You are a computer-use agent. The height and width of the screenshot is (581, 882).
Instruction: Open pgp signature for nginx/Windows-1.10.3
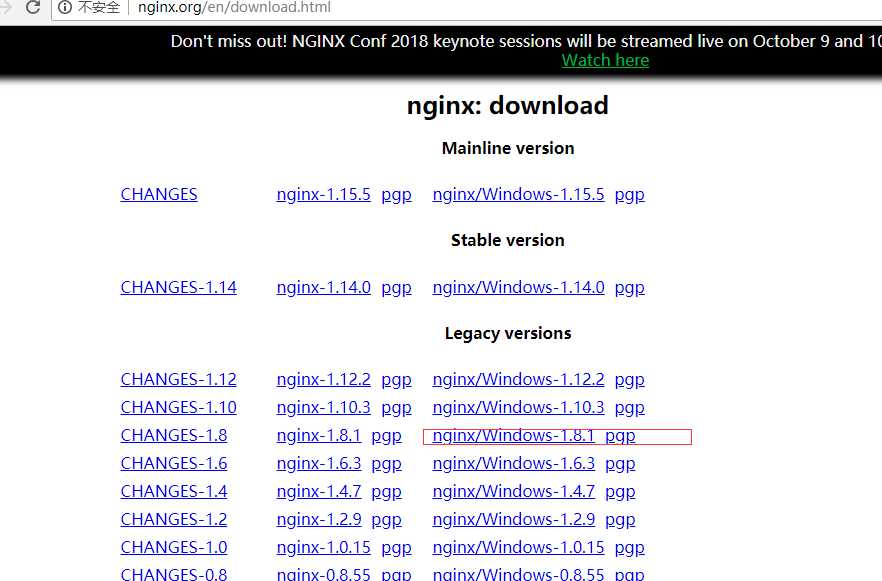point(629,408)
